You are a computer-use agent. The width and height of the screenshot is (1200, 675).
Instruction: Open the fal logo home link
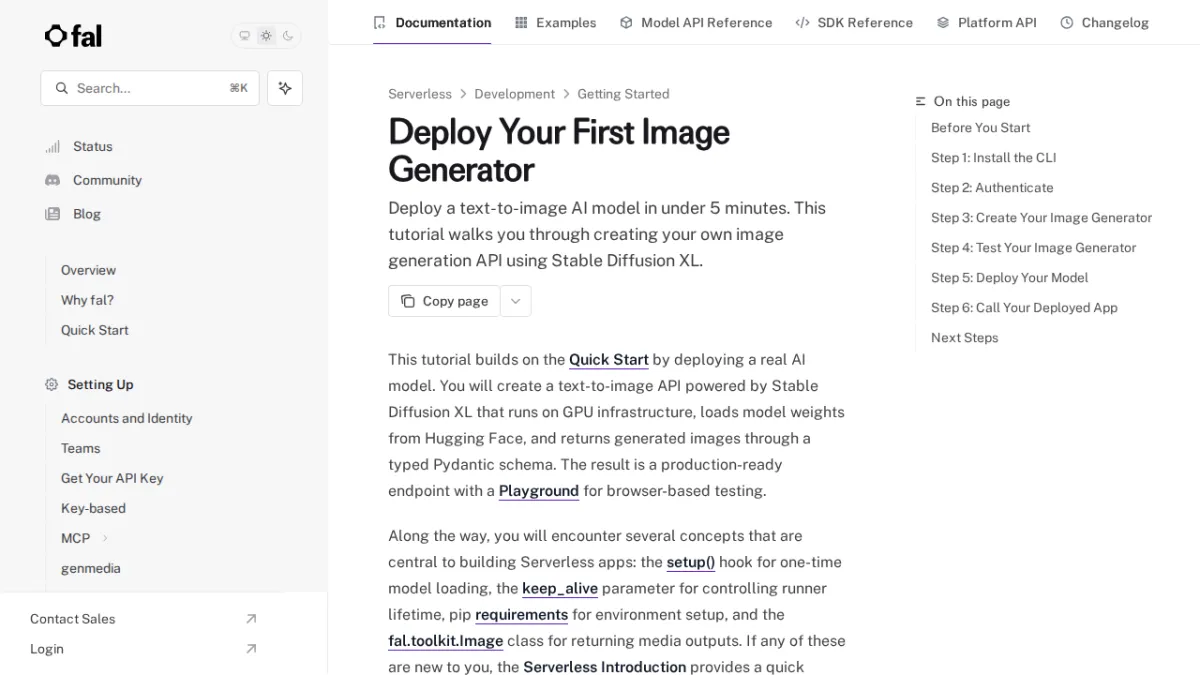click(x=73, y=36)
